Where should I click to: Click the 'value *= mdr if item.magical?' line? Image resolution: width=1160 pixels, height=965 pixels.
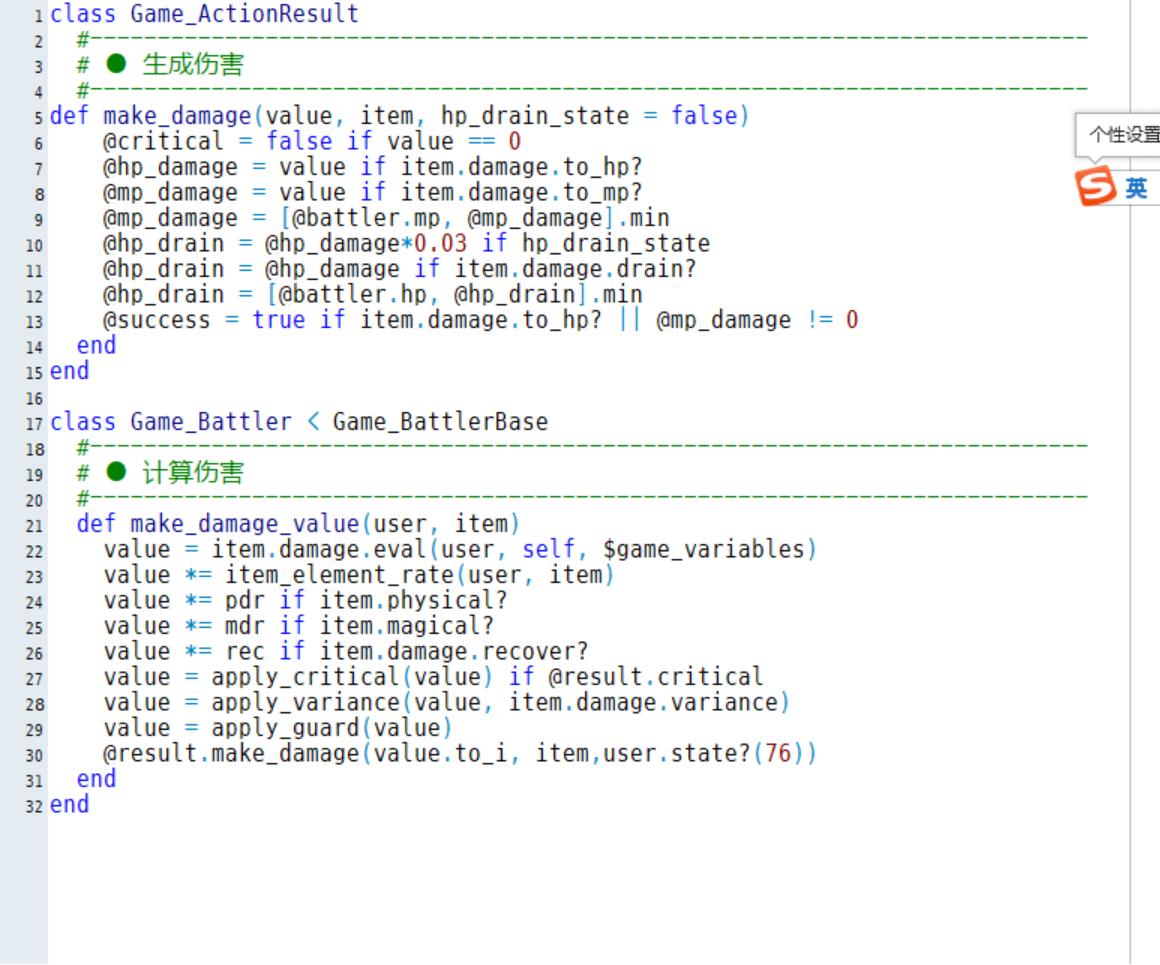299,626
